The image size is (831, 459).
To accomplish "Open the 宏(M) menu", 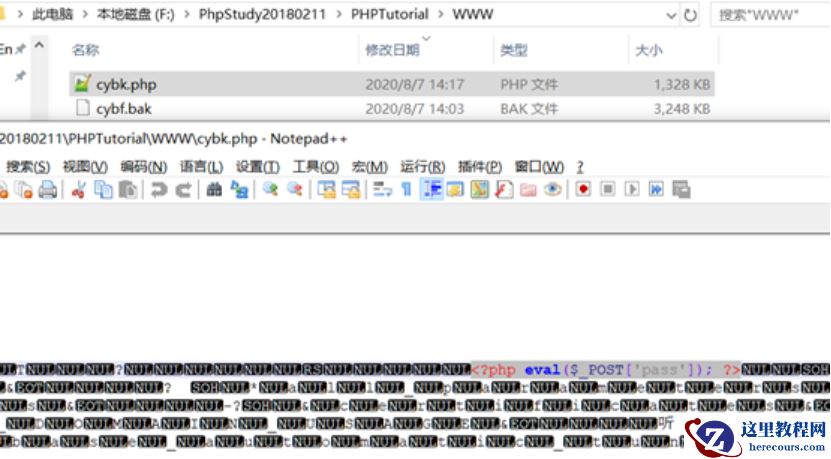I will click(369, 167).
